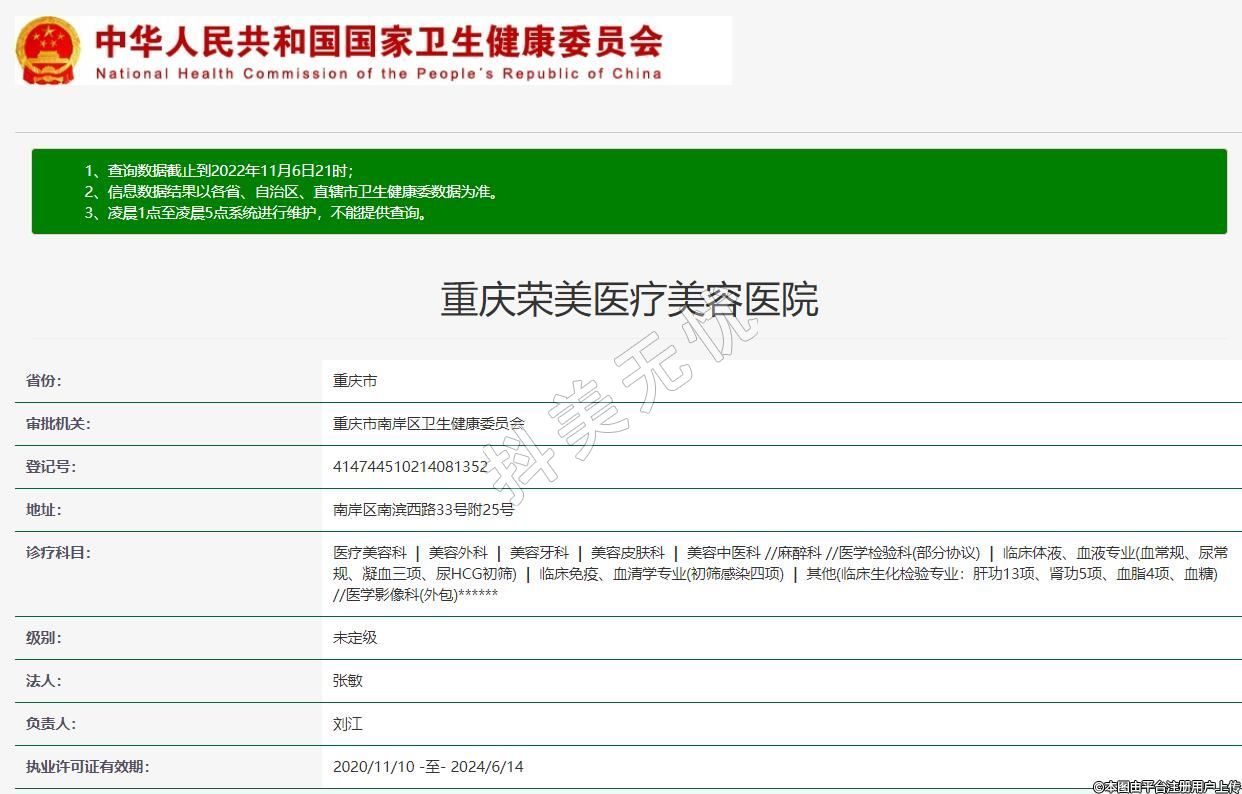This screenshot has height=794, width=1242.
Task: Click the registration number 414744510214081352
Action: 410,467
